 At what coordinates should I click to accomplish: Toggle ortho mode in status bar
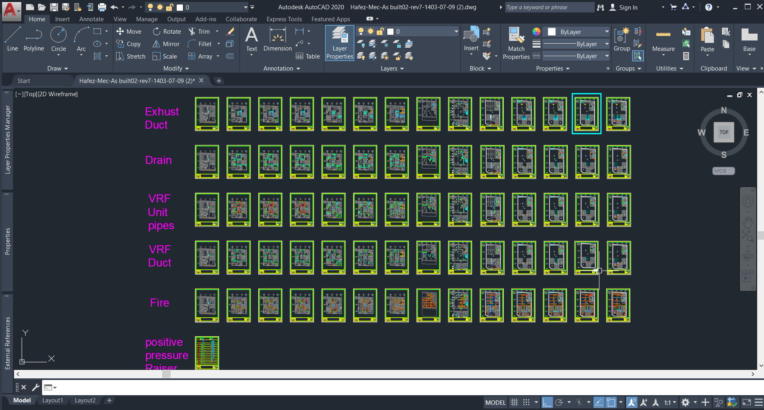(547, 402)
